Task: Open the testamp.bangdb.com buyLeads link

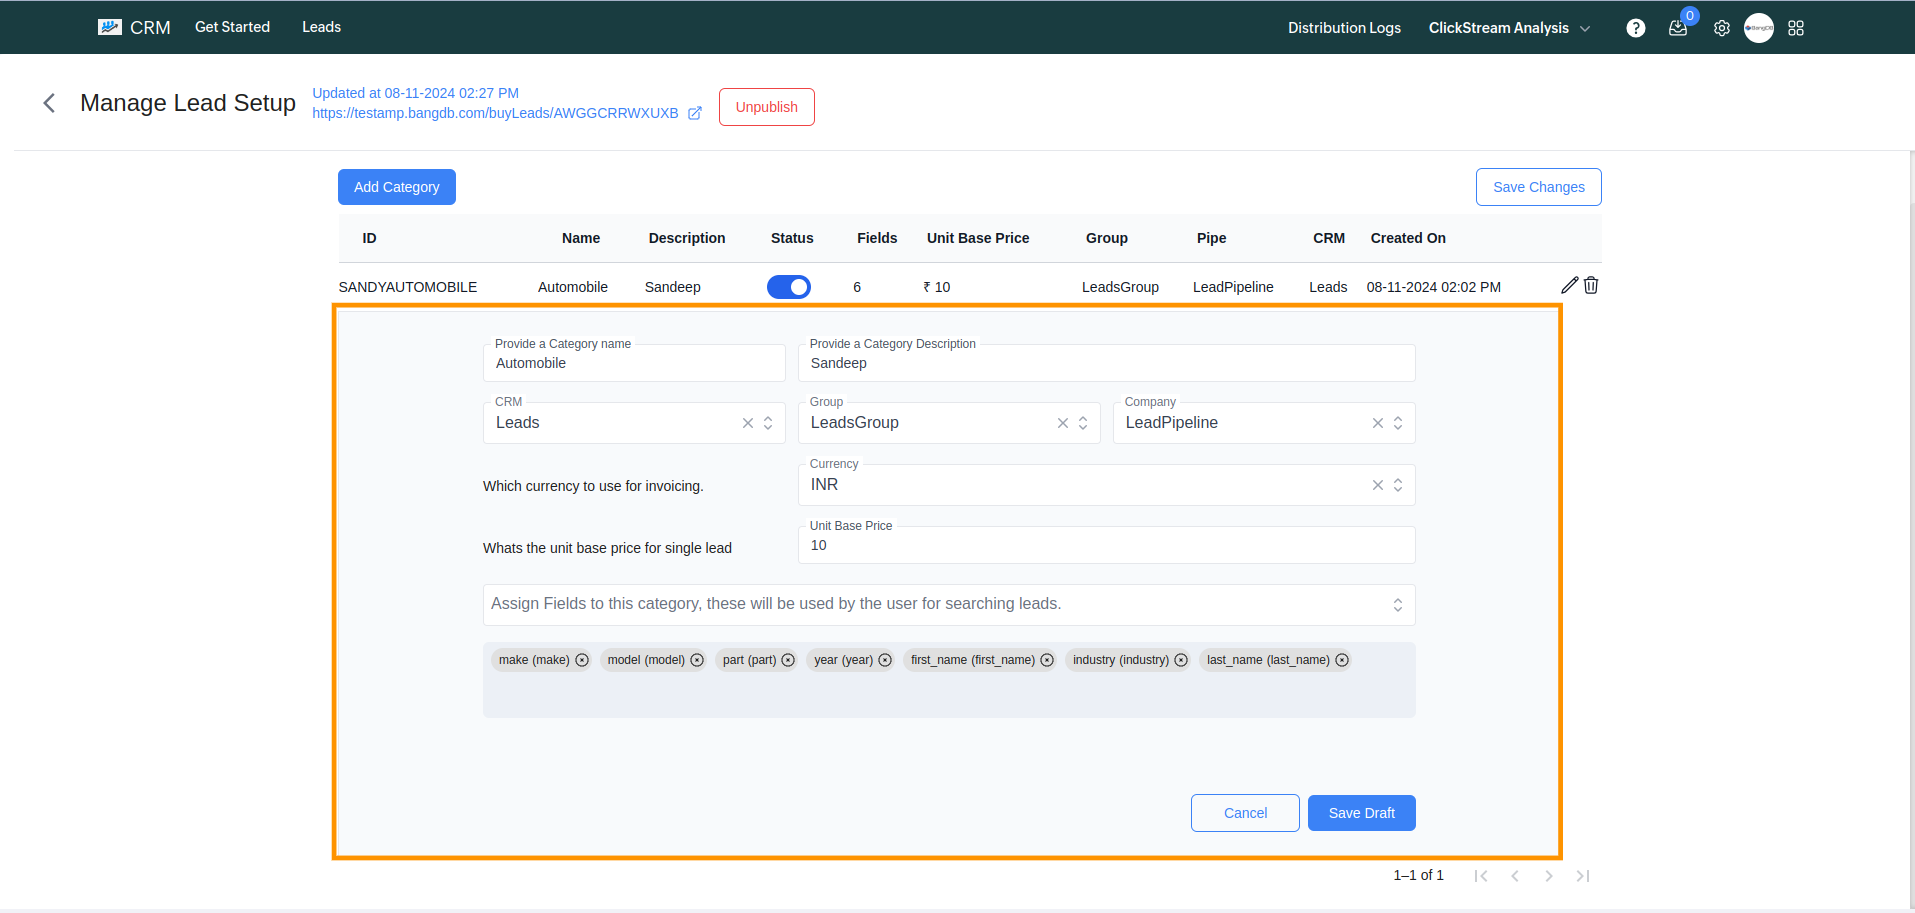Action: point(495,113)
